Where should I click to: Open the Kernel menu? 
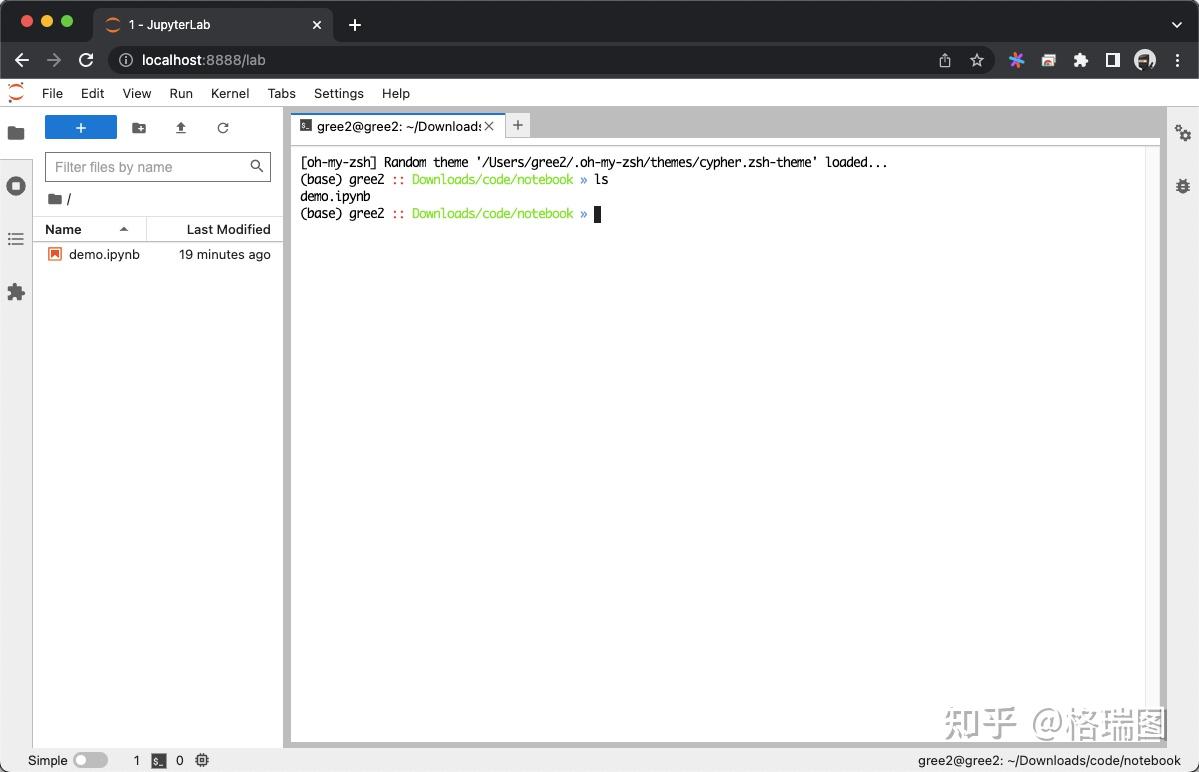point(230,93)
